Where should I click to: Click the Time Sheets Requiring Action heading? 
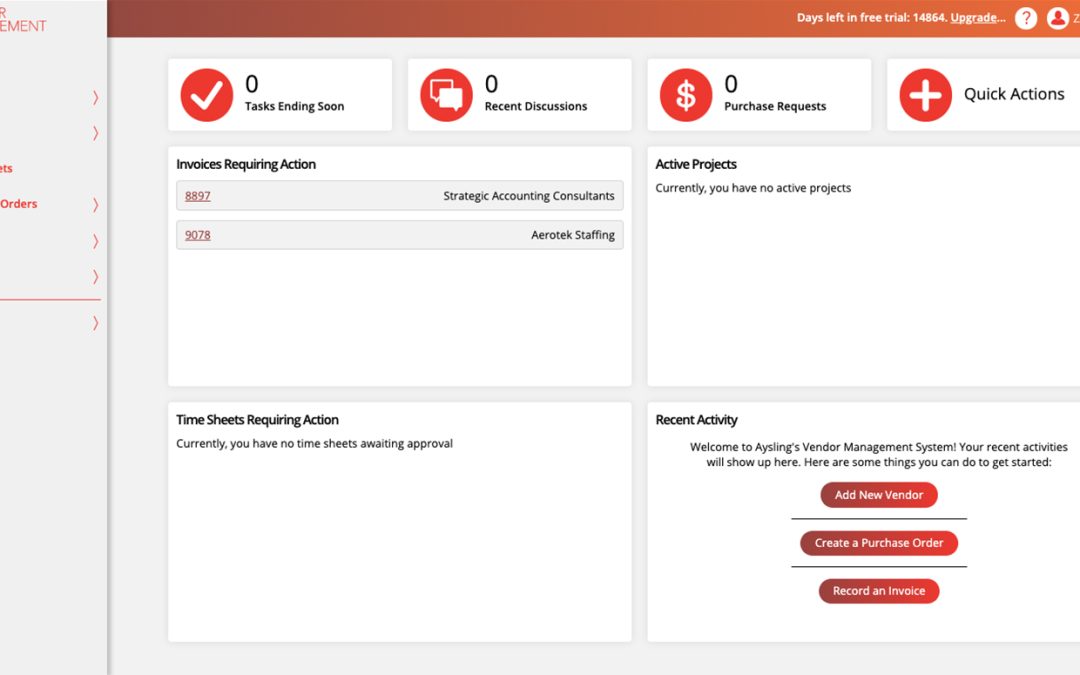point(257,419)
